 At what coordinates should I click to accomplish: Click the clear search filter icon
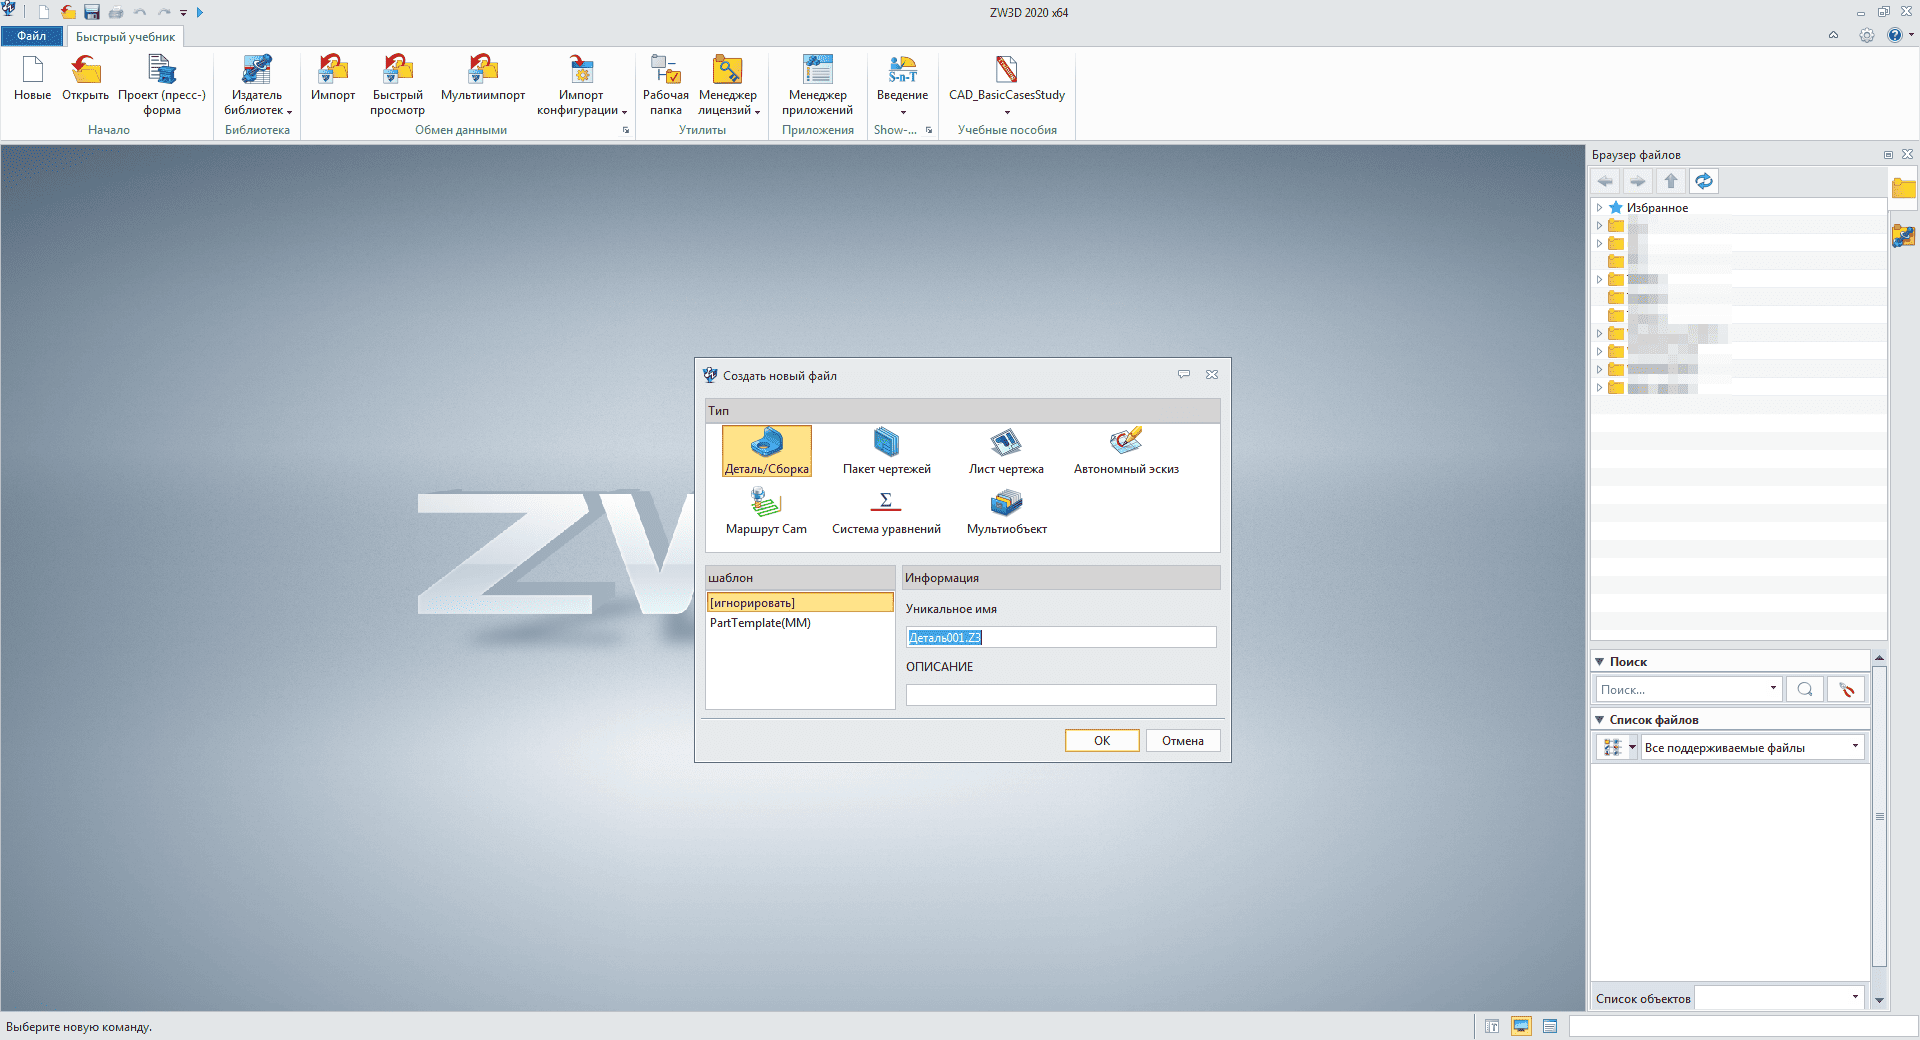(x=1846, y=689)
